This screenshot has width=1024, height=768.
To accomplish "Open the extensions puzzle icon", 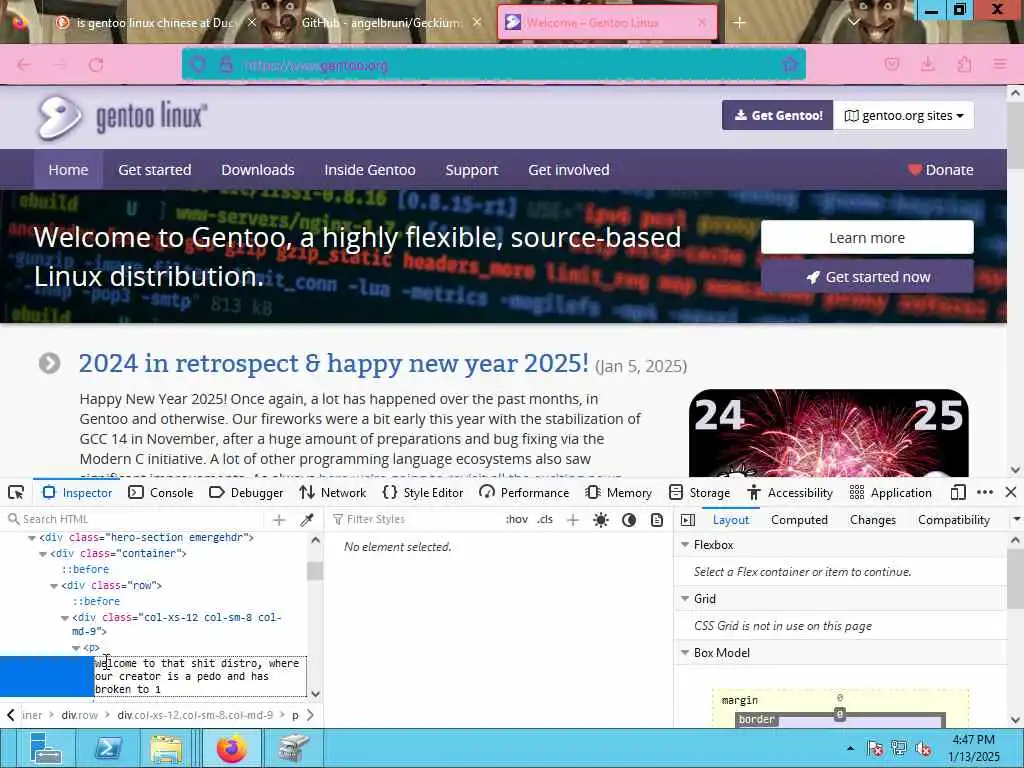I will pyautogui.click(x=964, y=64).
